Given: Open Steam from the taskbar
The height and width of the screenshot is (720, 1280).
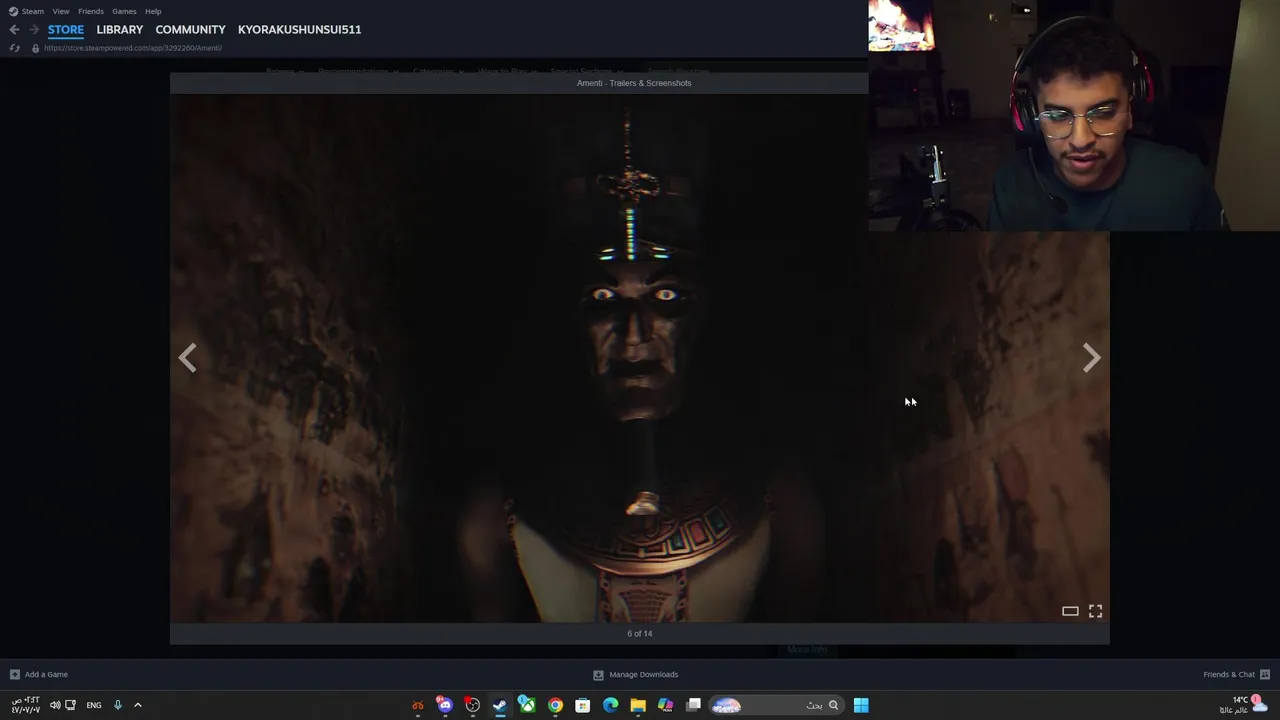Looking at the screenshot, I should [x=499, y=705].
